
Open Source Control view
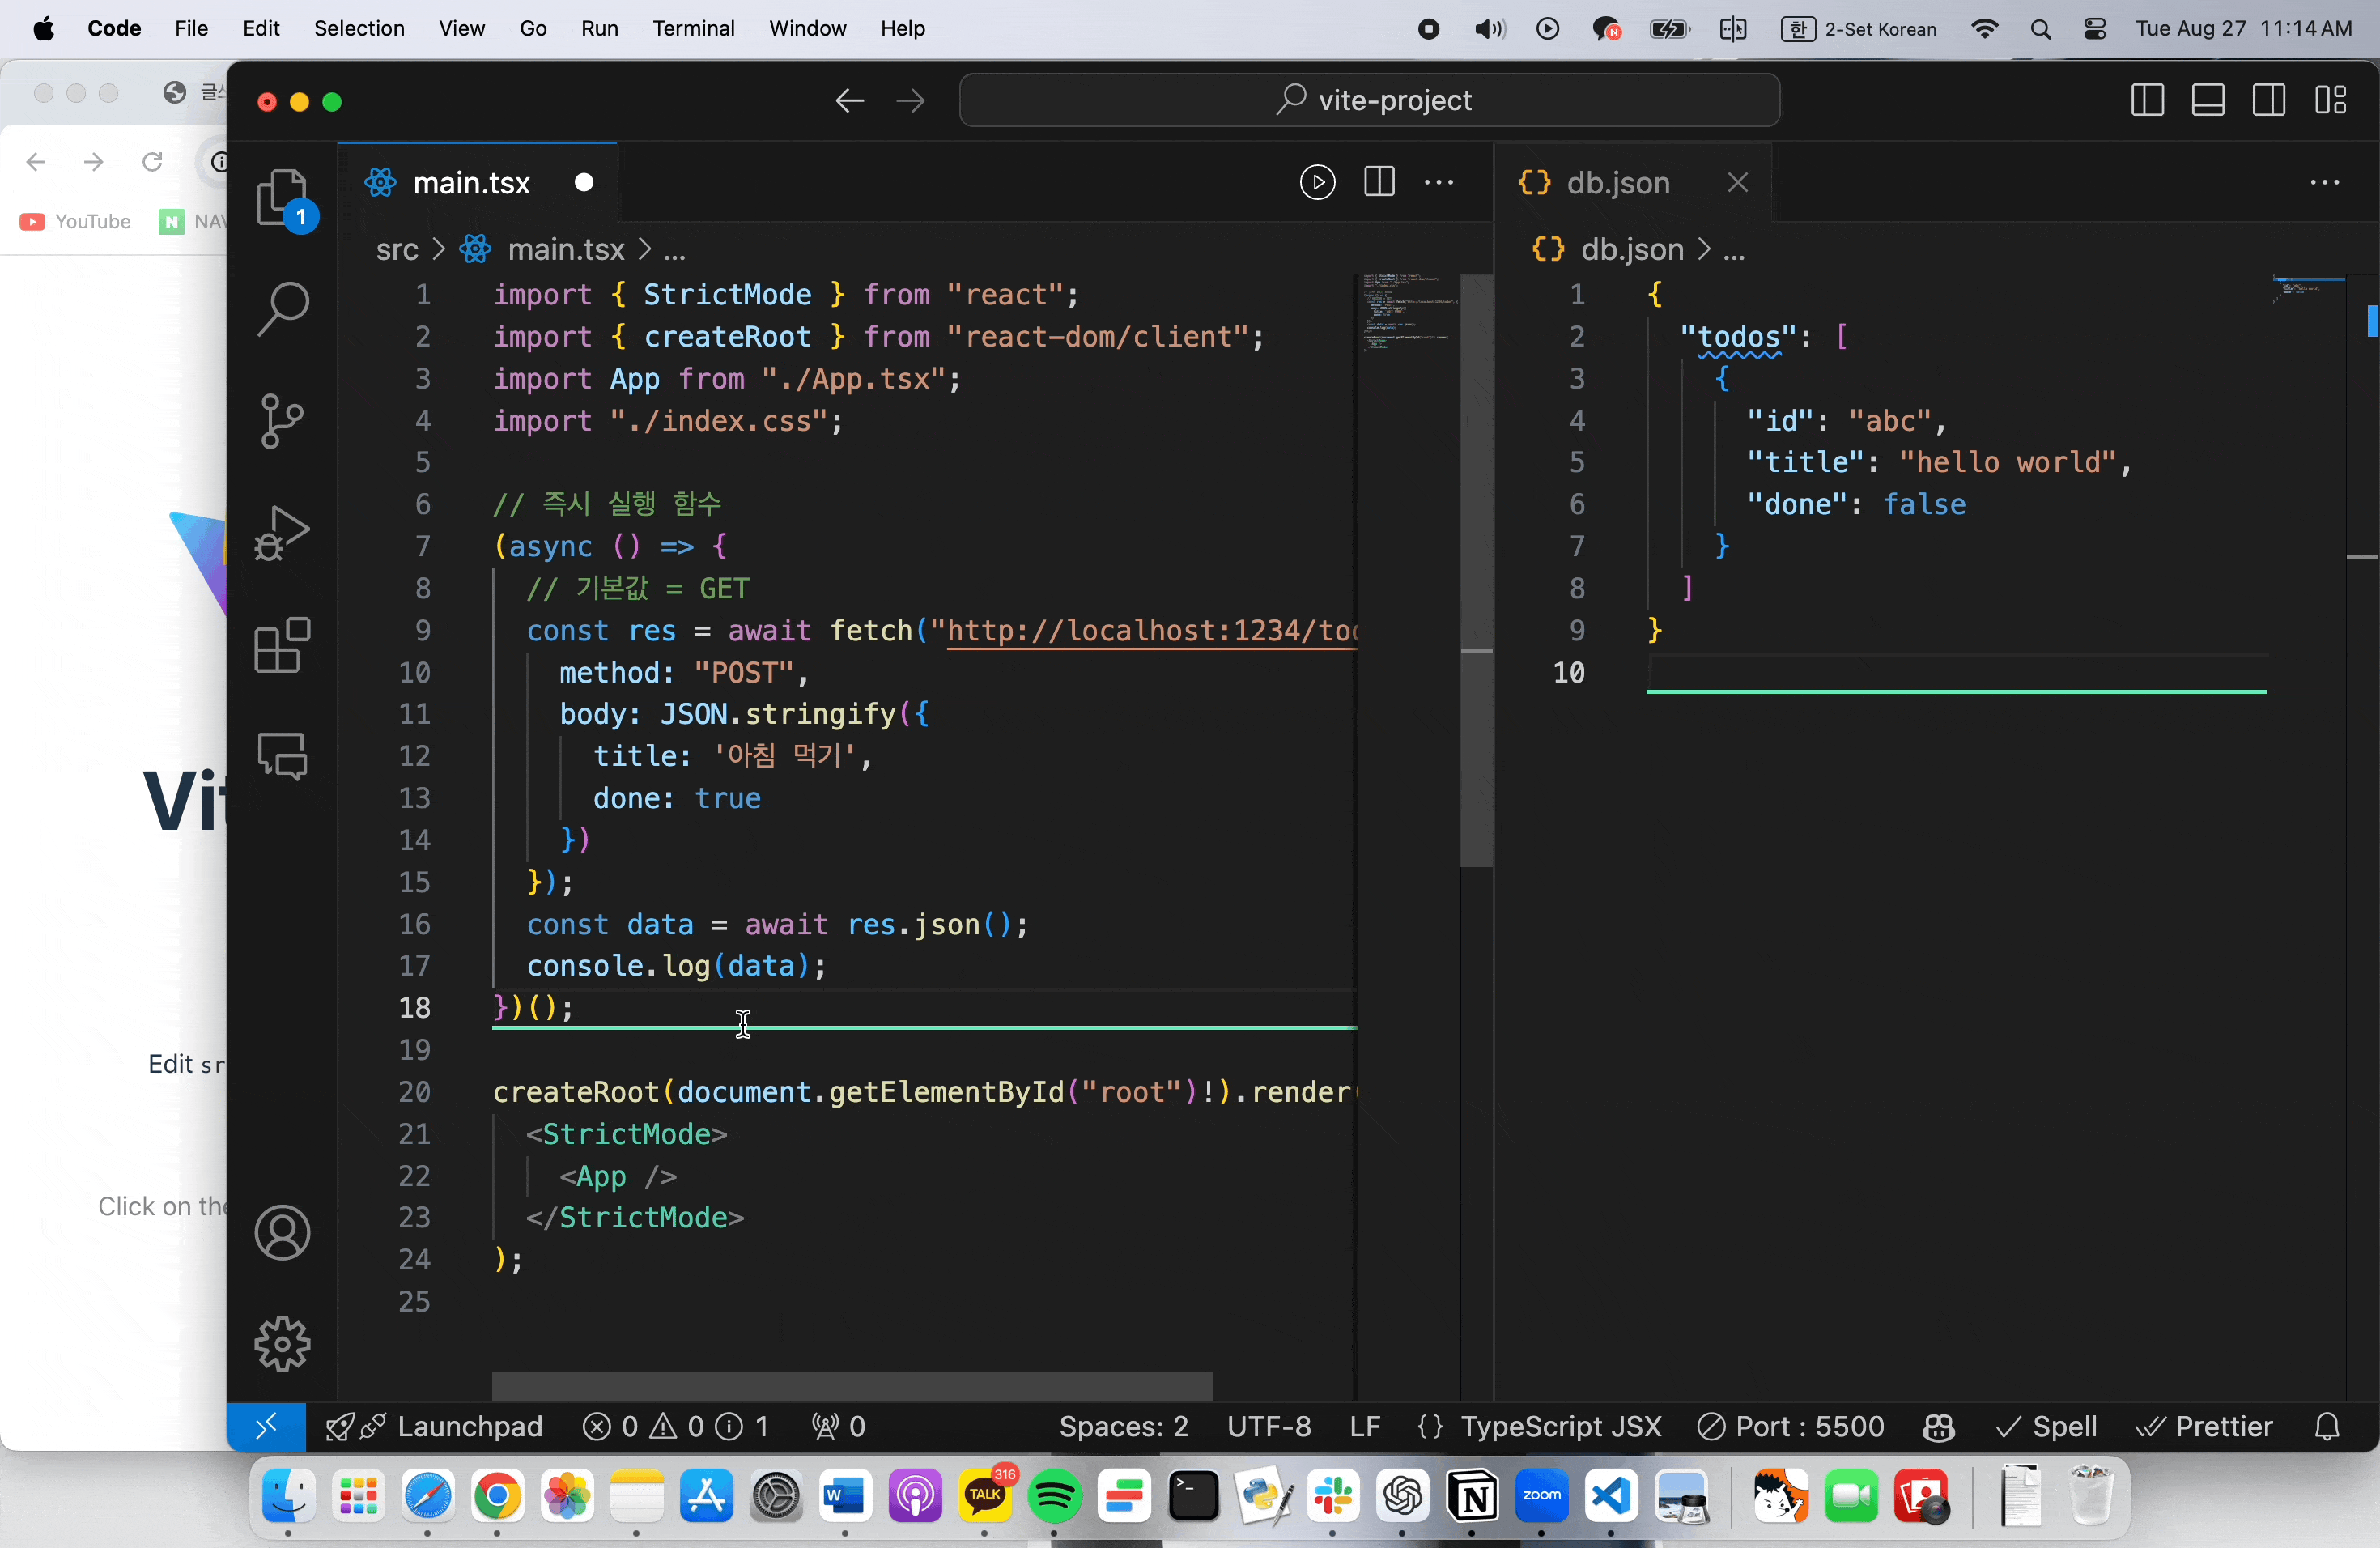283,420
